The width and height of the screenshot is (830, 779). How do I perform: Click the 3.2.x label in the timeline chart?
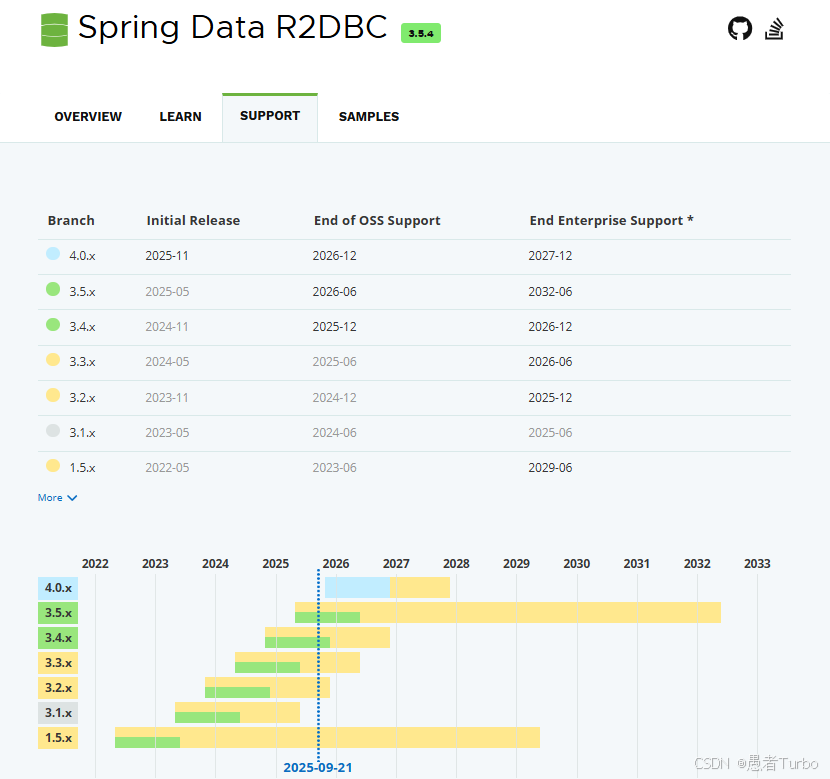click(x=58, y=688)
